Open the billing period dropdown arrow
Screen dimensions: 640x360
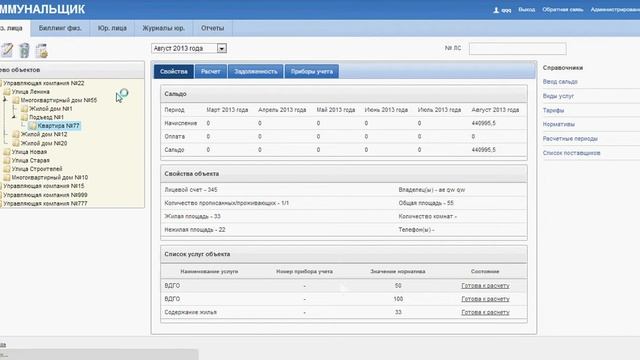222,49
